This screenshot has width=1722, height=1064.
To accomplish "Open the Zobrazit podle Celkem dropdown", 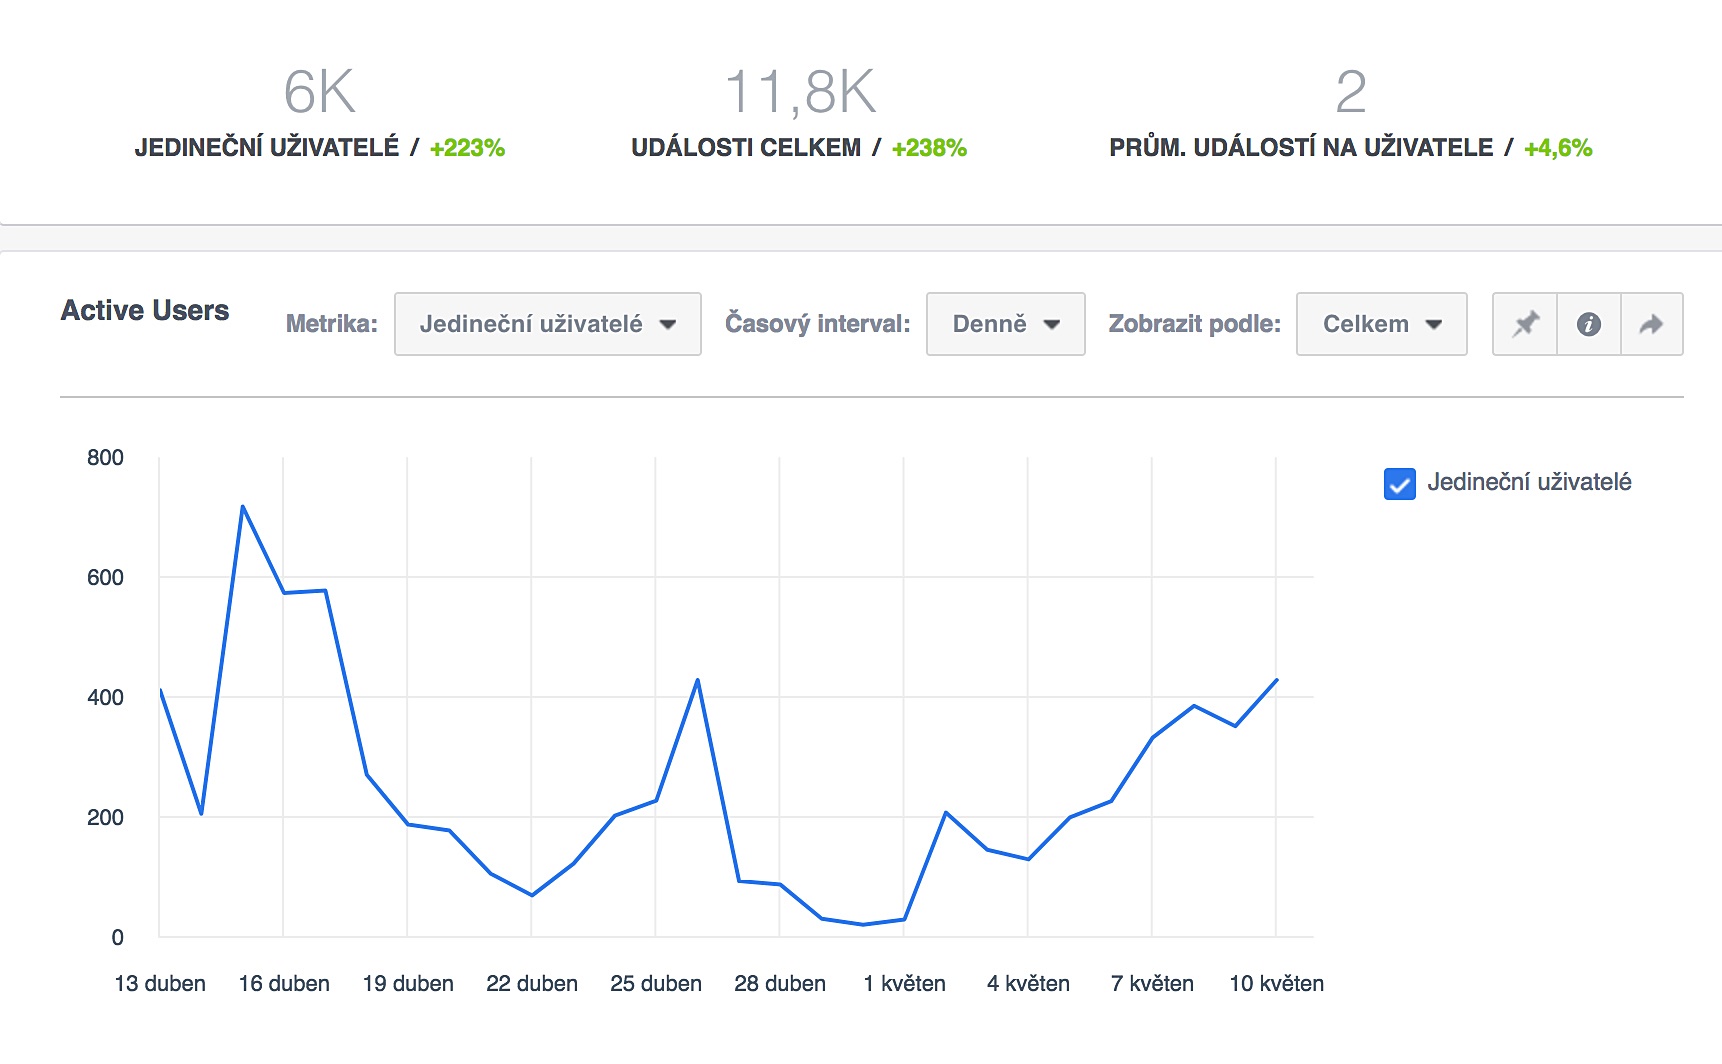I will coord(1381,324).
